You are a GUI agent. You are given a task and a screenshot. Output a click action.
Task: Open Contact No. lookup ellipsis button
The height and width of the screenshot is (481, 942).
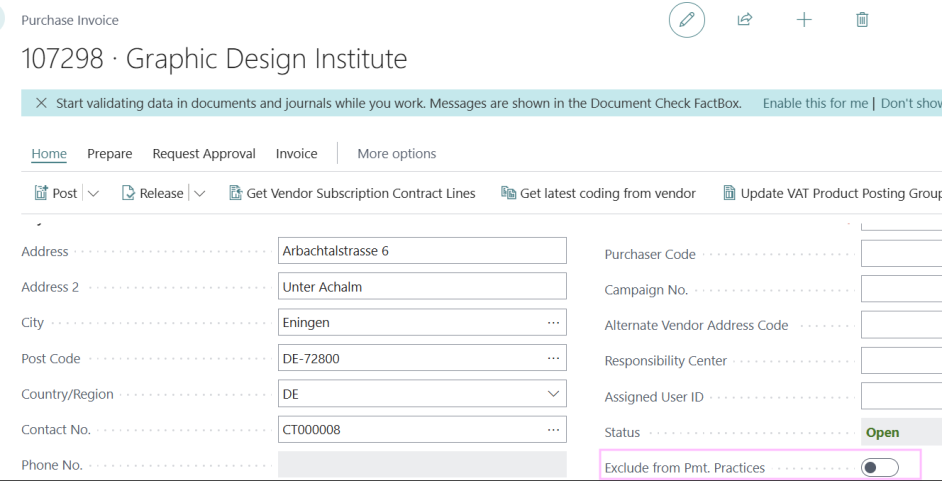(x=553, y=430)
